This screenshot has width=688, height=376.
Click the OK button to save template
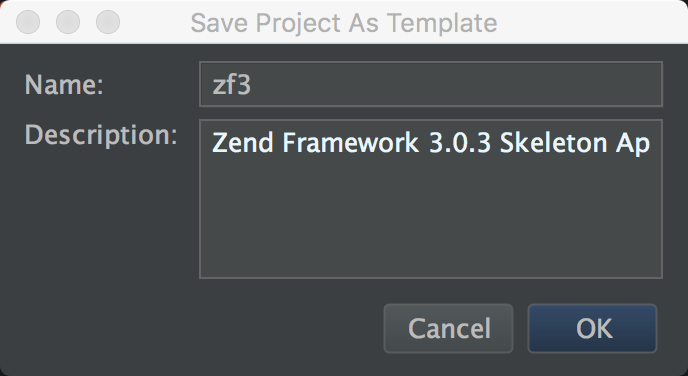[x=592, y=328]
